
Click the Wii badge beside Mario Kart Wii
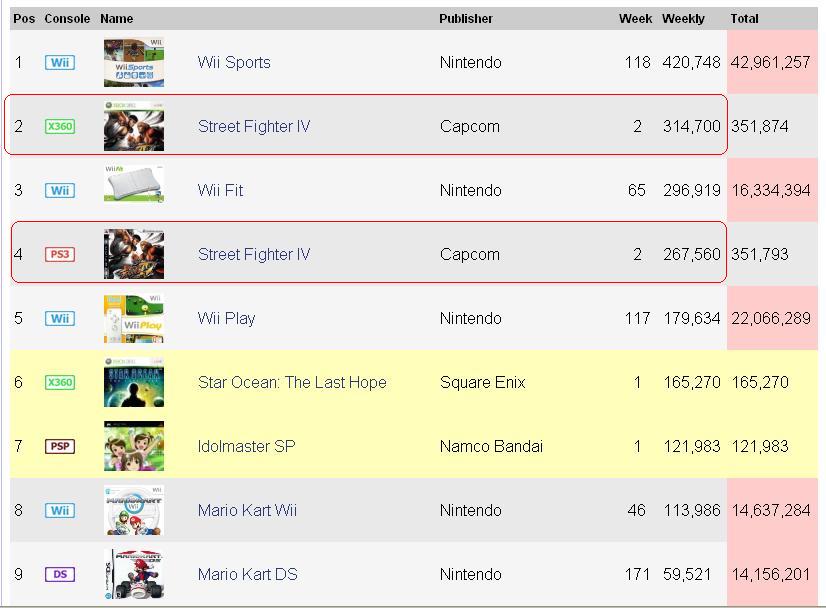pos(60,511)
